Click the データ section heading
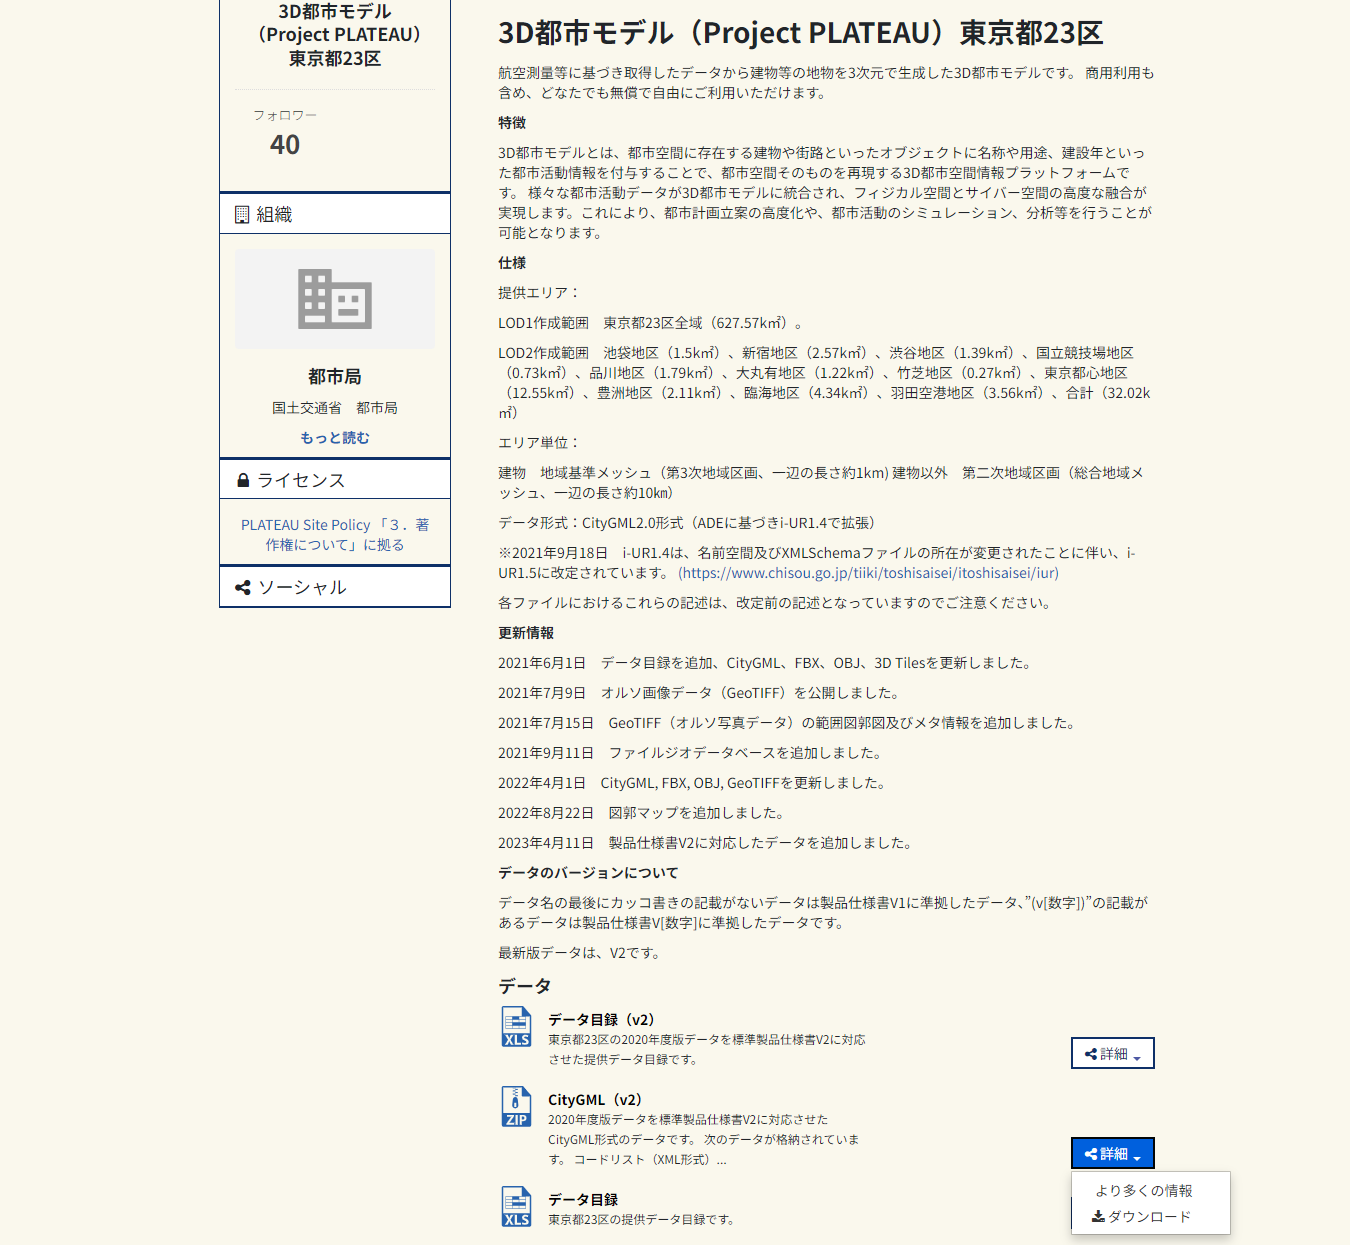 [525, 985]
